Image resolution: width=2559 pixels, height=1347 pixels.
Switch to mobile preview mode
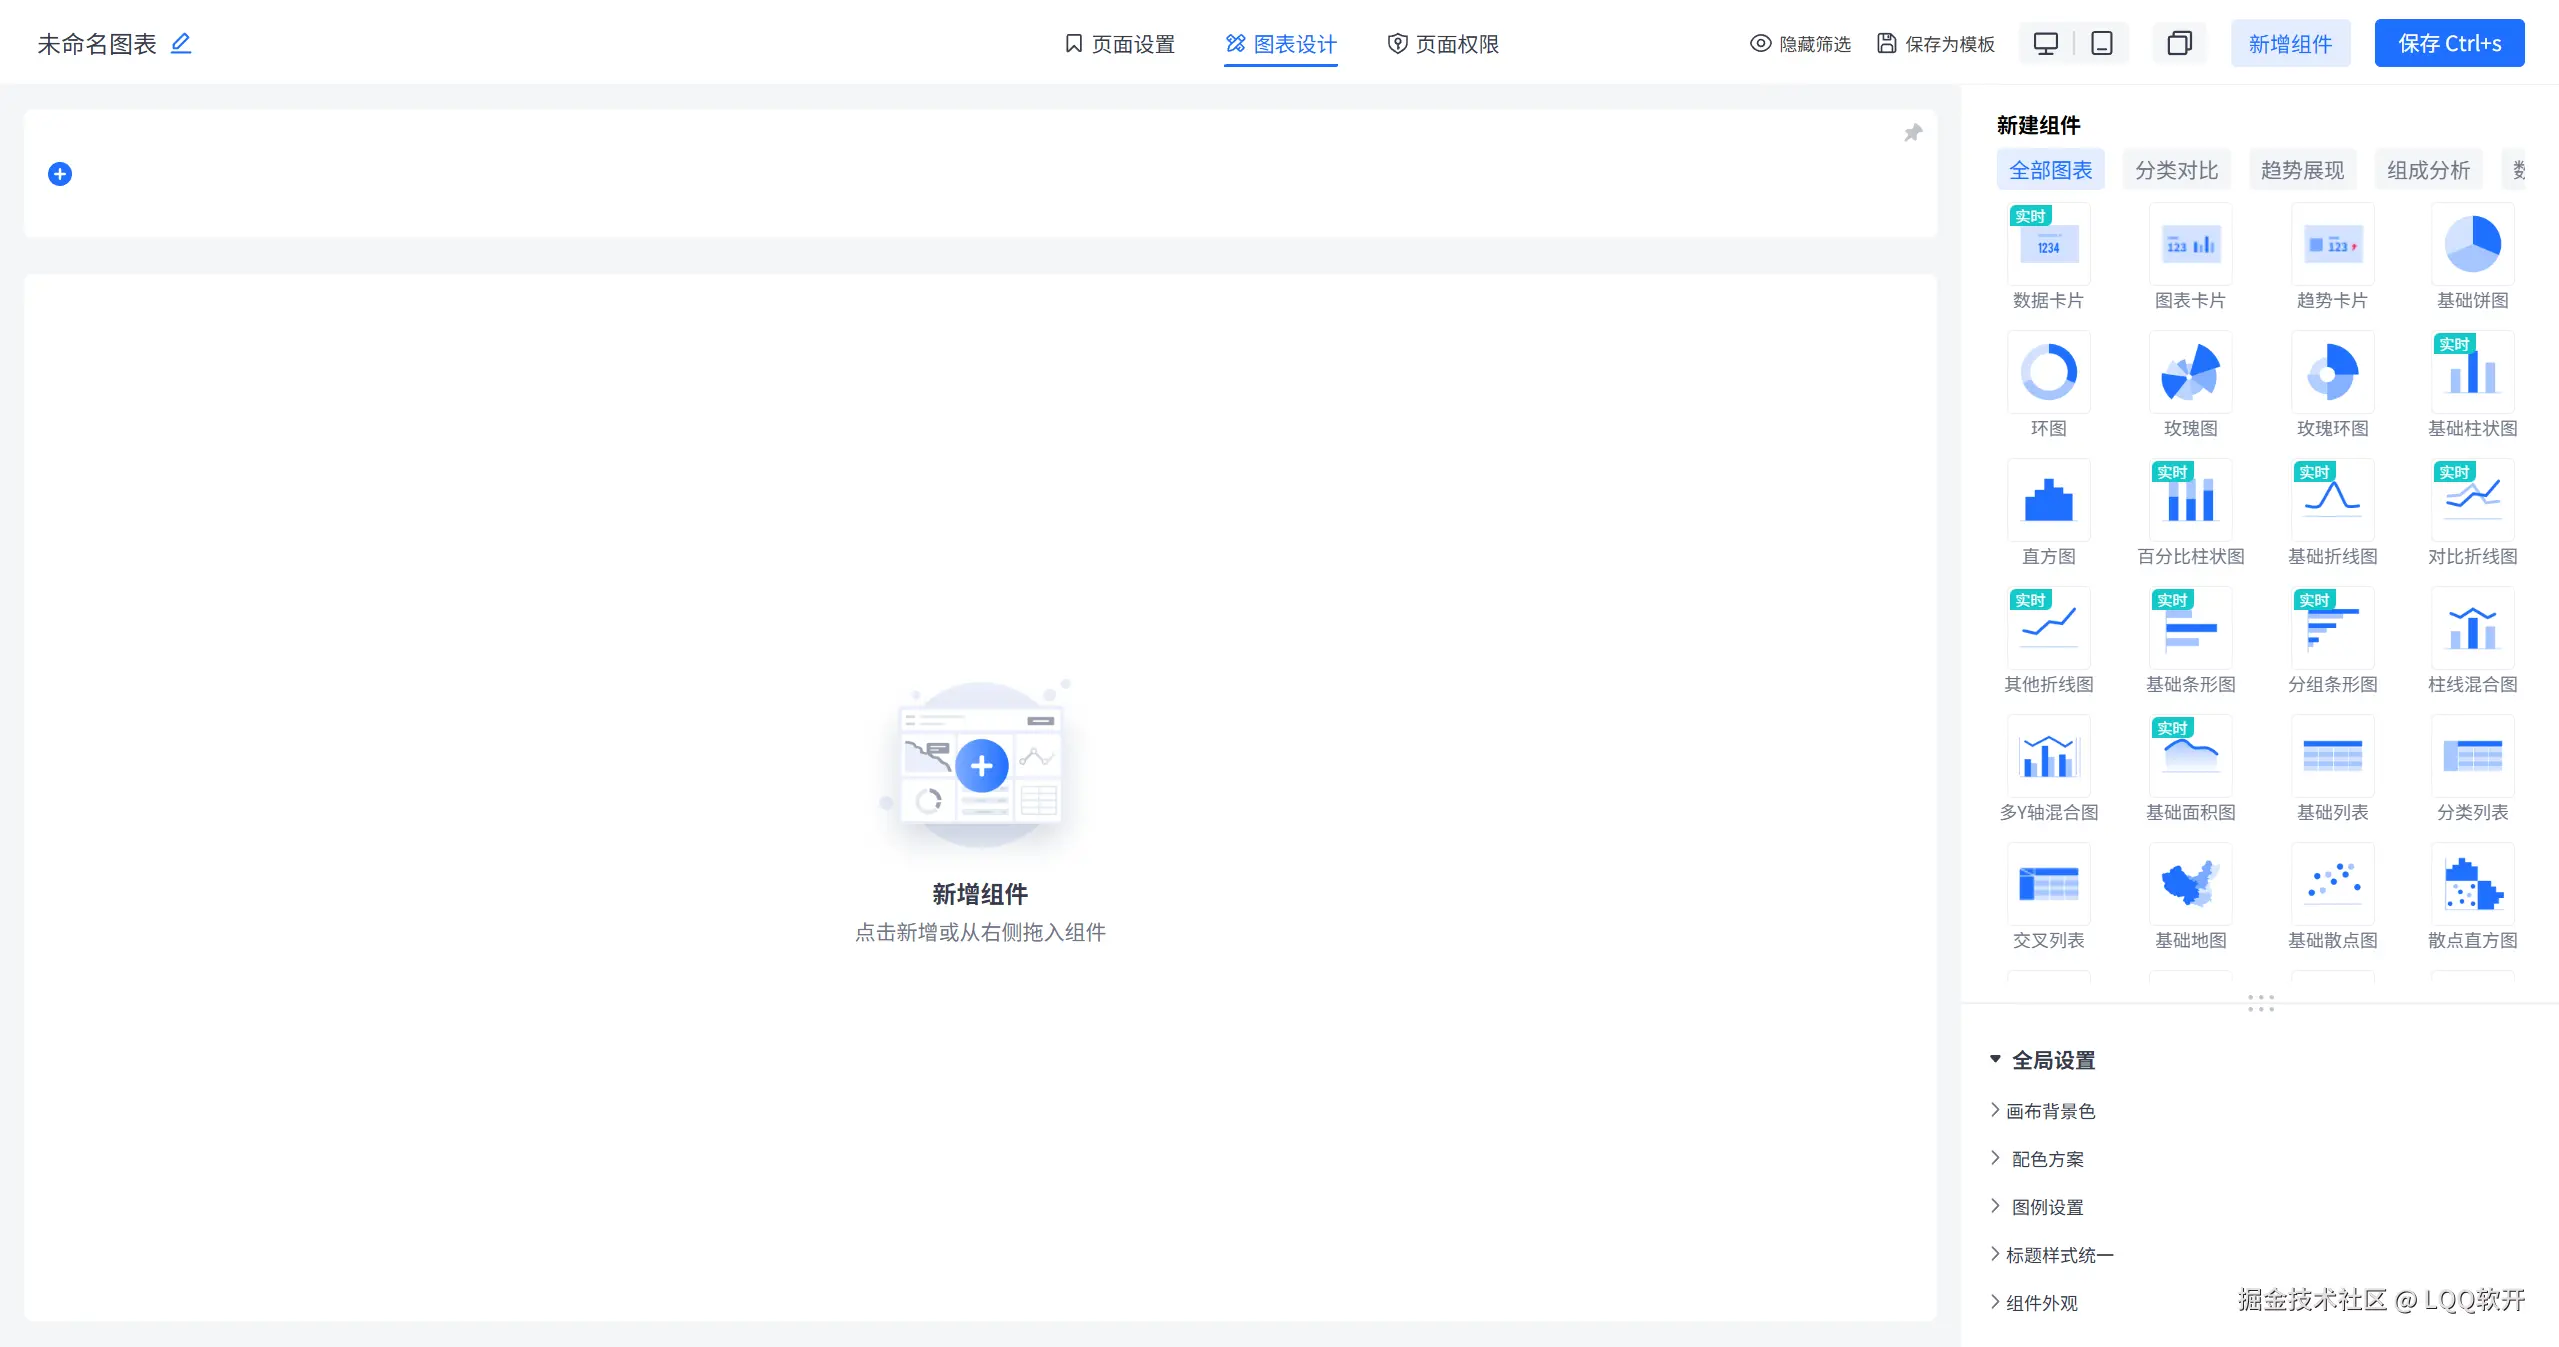tap(2101, 43)
